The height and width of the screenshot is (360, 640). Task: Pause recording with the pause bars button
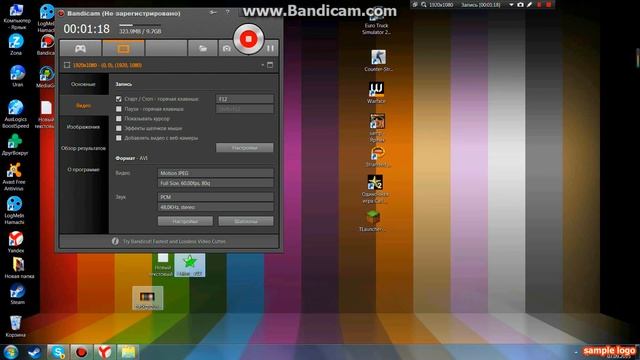click(x=270, y=48)
